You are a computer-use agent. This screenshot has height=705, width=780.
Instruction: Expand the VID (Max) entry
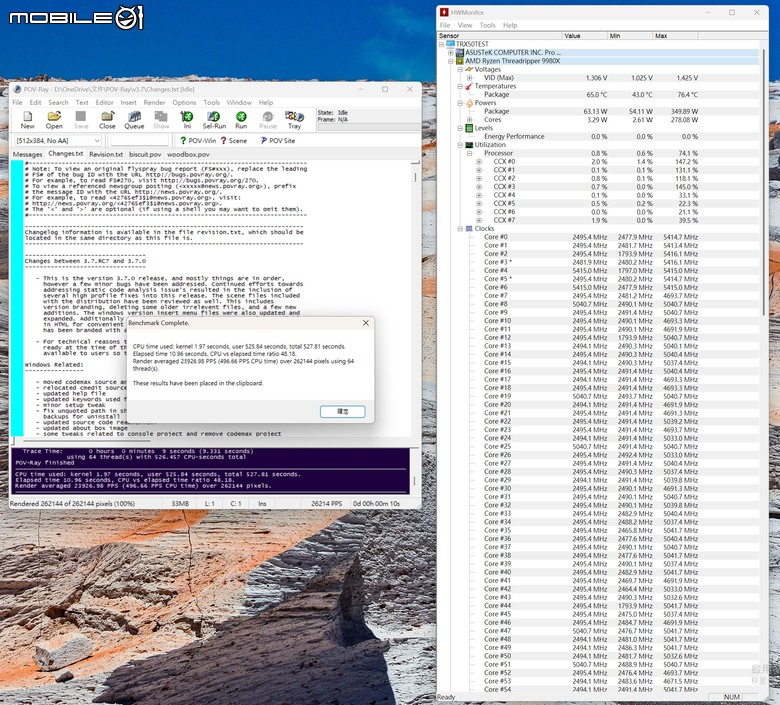[470, 78]
